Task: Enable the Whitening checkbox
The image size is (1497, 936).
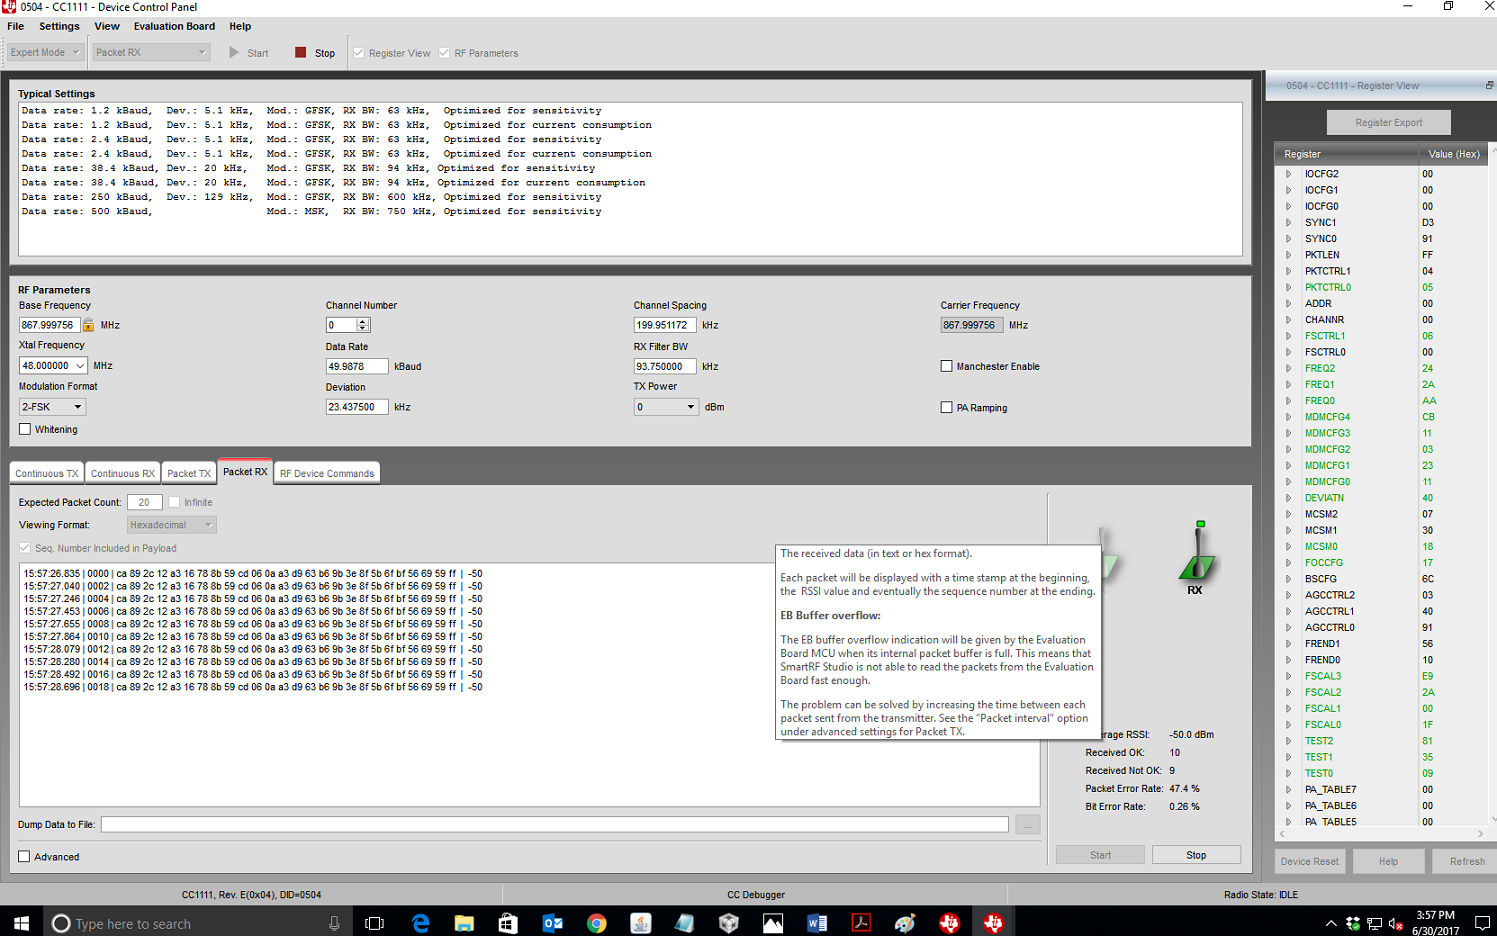Action: tap(25, 429)
